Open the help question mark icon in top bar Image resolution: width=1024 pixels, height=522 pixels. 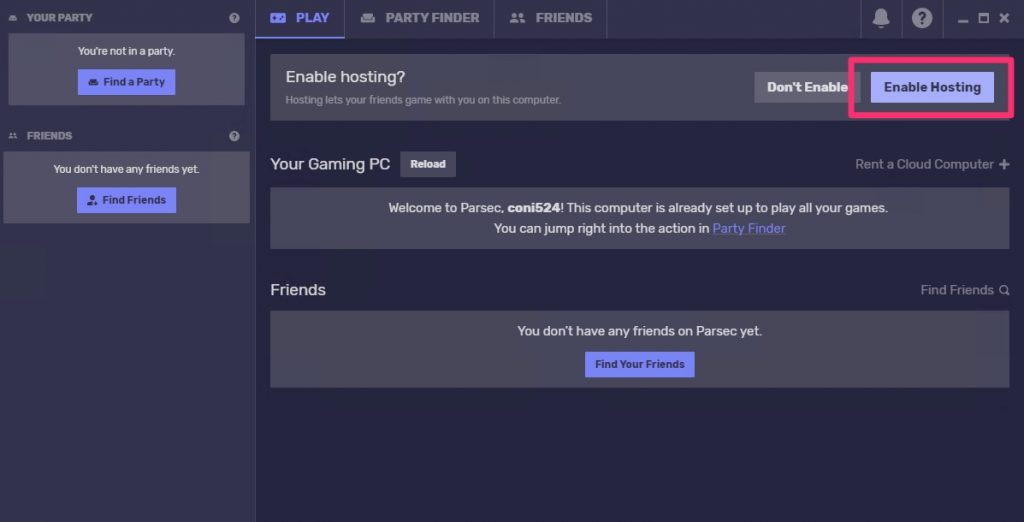(x=922, y=18)
